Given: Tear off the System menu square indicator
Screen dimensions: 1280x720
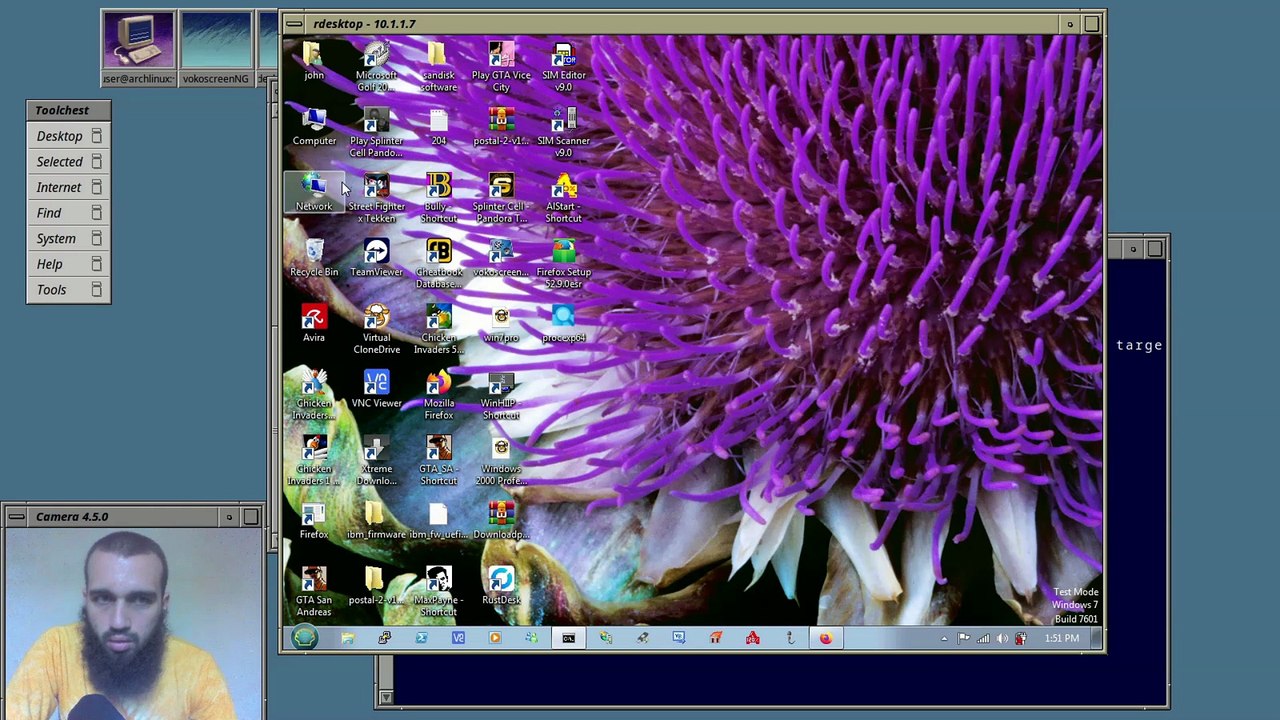Looking at the screenshot, I should tap(96, 239).
